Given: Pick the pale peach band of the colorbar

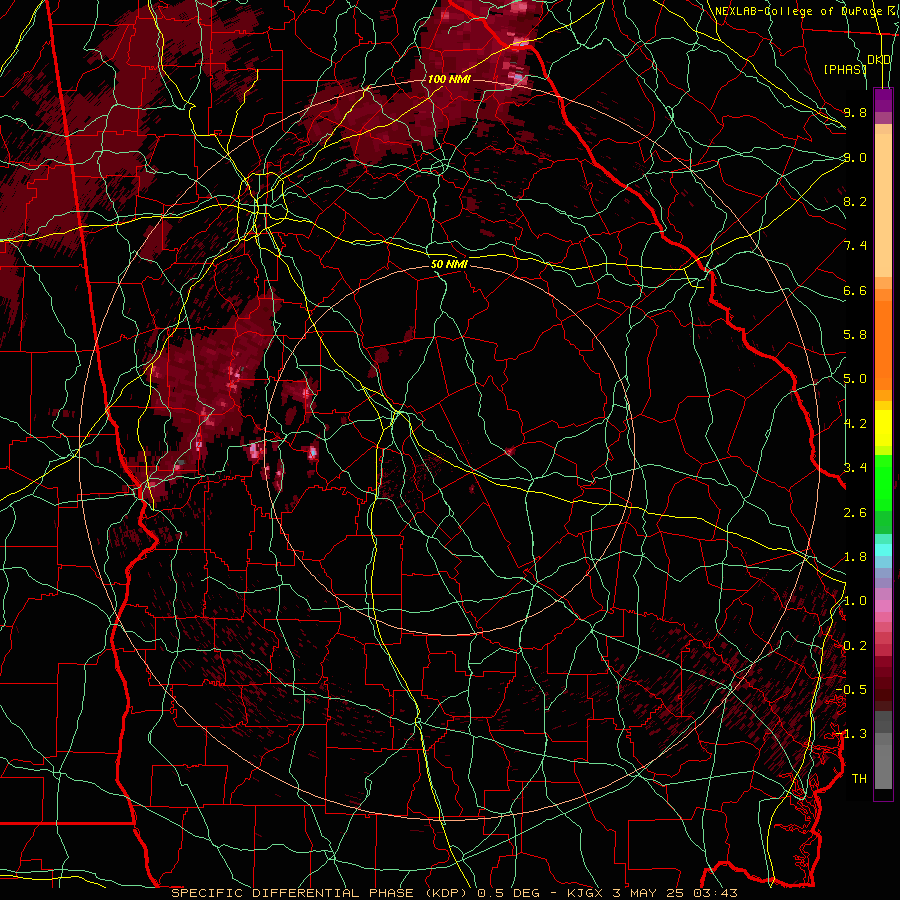Looking at the screenshot, I should tap(883, 207).
